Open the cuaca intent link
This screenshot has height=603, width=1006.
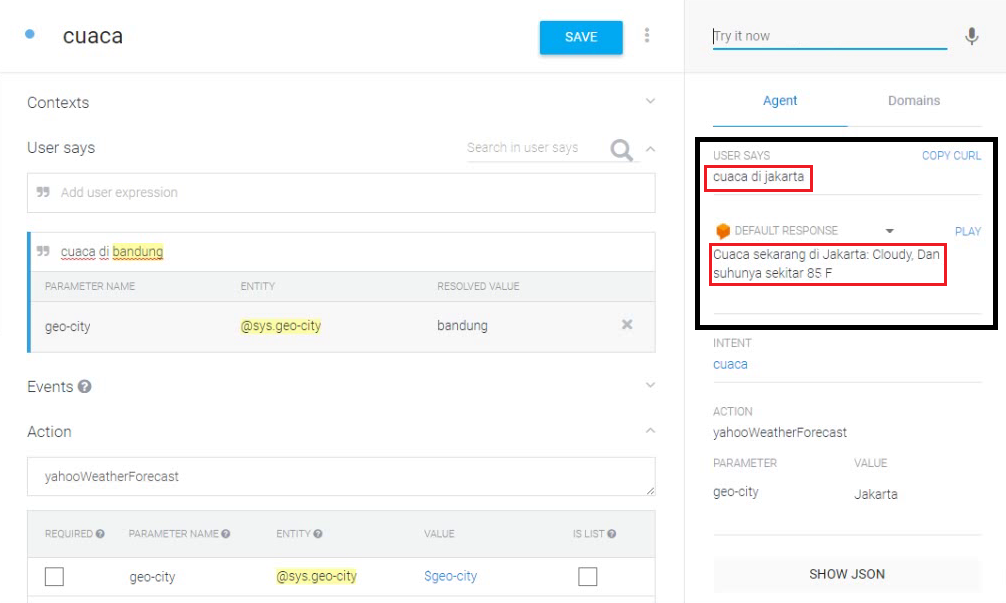click(x=730, y=364)
